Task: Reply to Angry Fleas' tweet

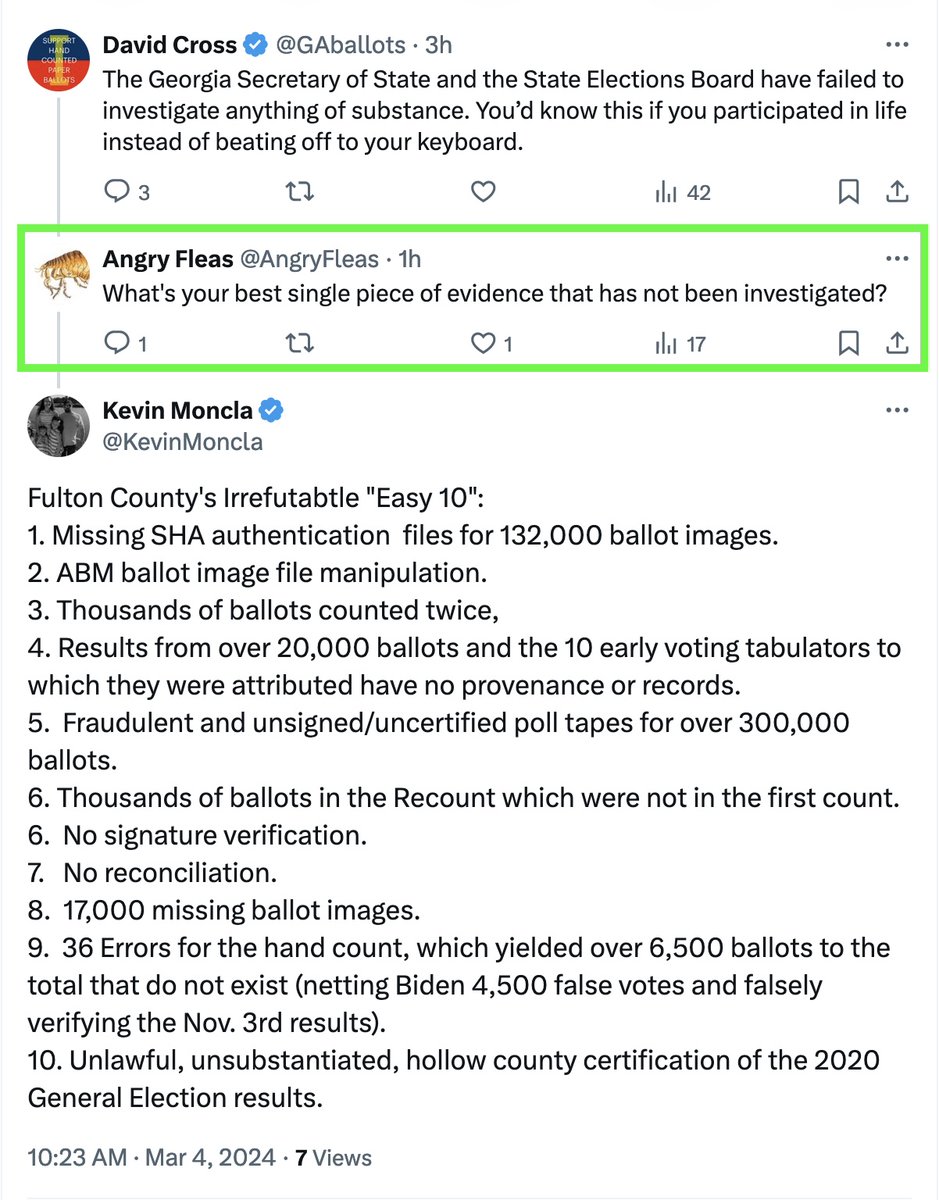Action: click(118, 344)
